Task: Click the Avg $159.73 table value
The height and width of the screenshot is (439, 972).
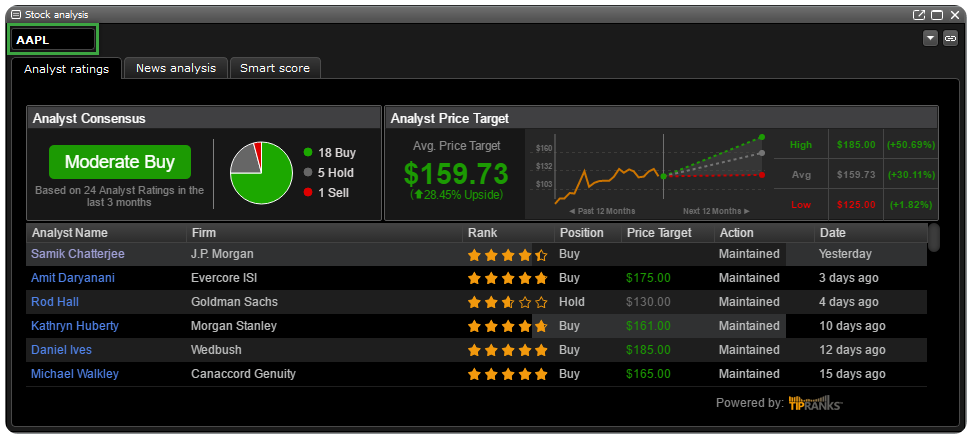Action: tap(856, 175)
